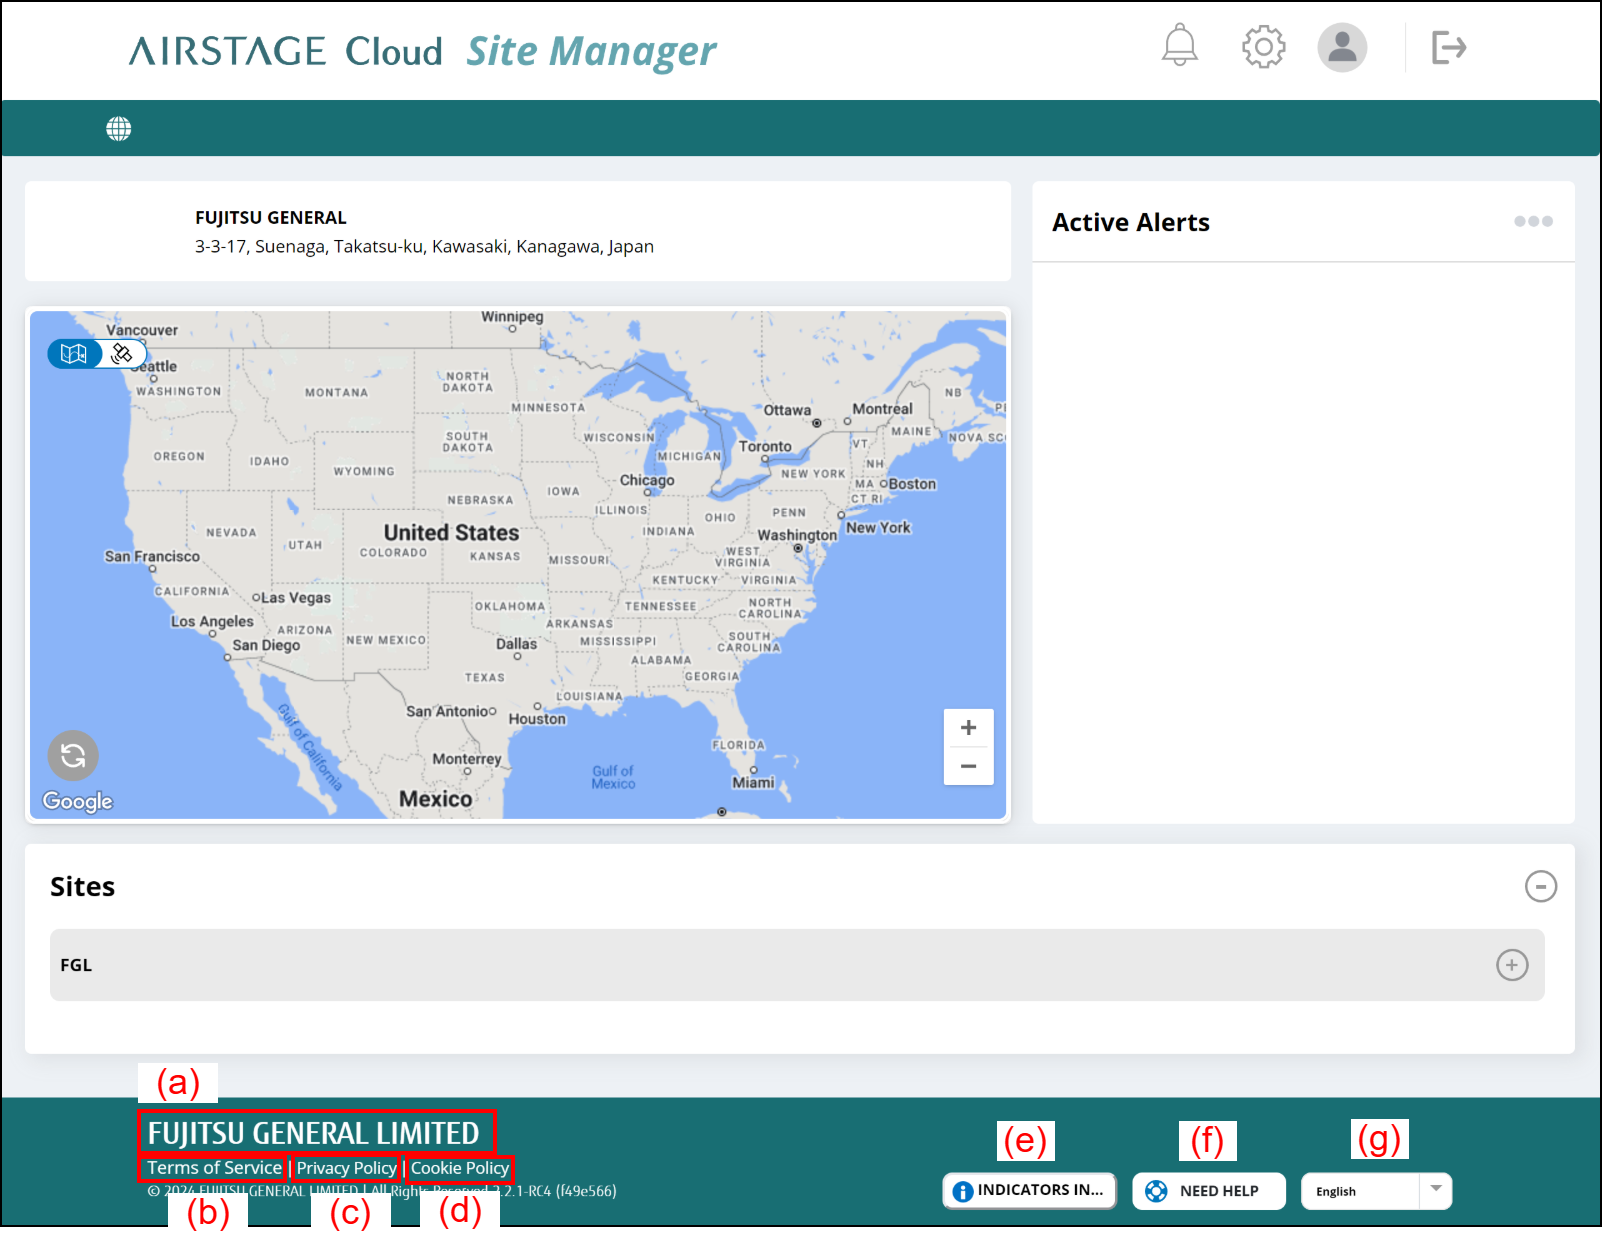The height and width of the screenshot is (1236, 1602).
Task: Open the Privacy Policy link
Action: (x=346, y=1168)
